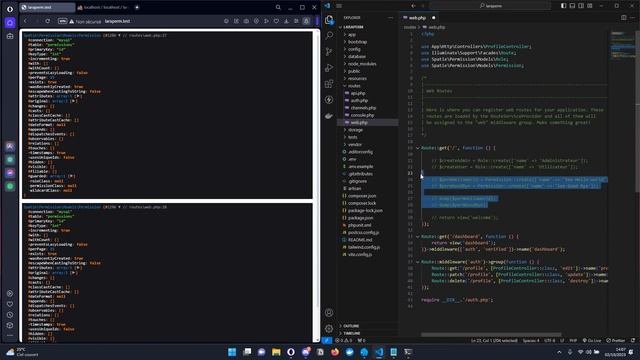Expand the #attributes array in first dump
This screenshot has width=640, height=360.
(78, 96)
